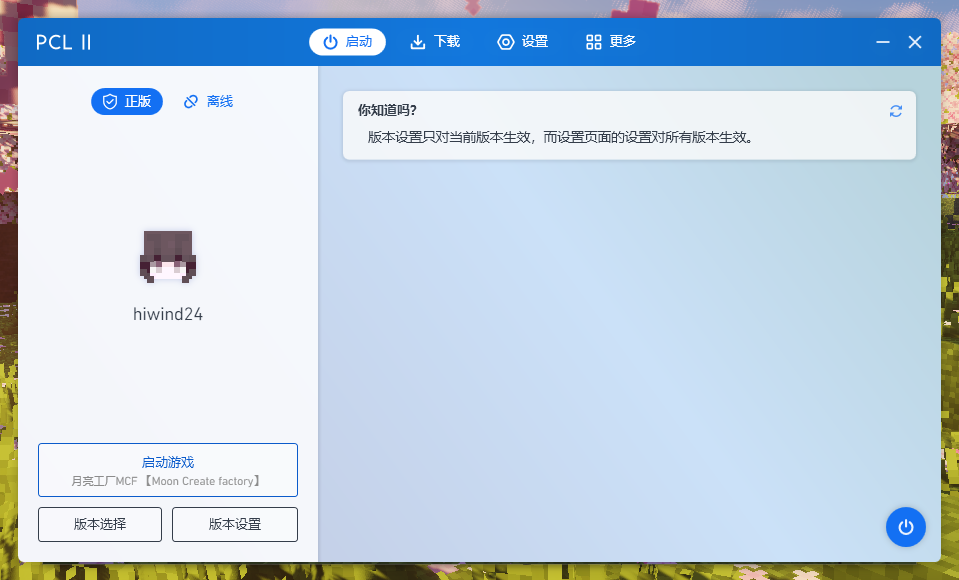Click the 你知道吗? card title
959x580 pixels.
coord(387,110)
